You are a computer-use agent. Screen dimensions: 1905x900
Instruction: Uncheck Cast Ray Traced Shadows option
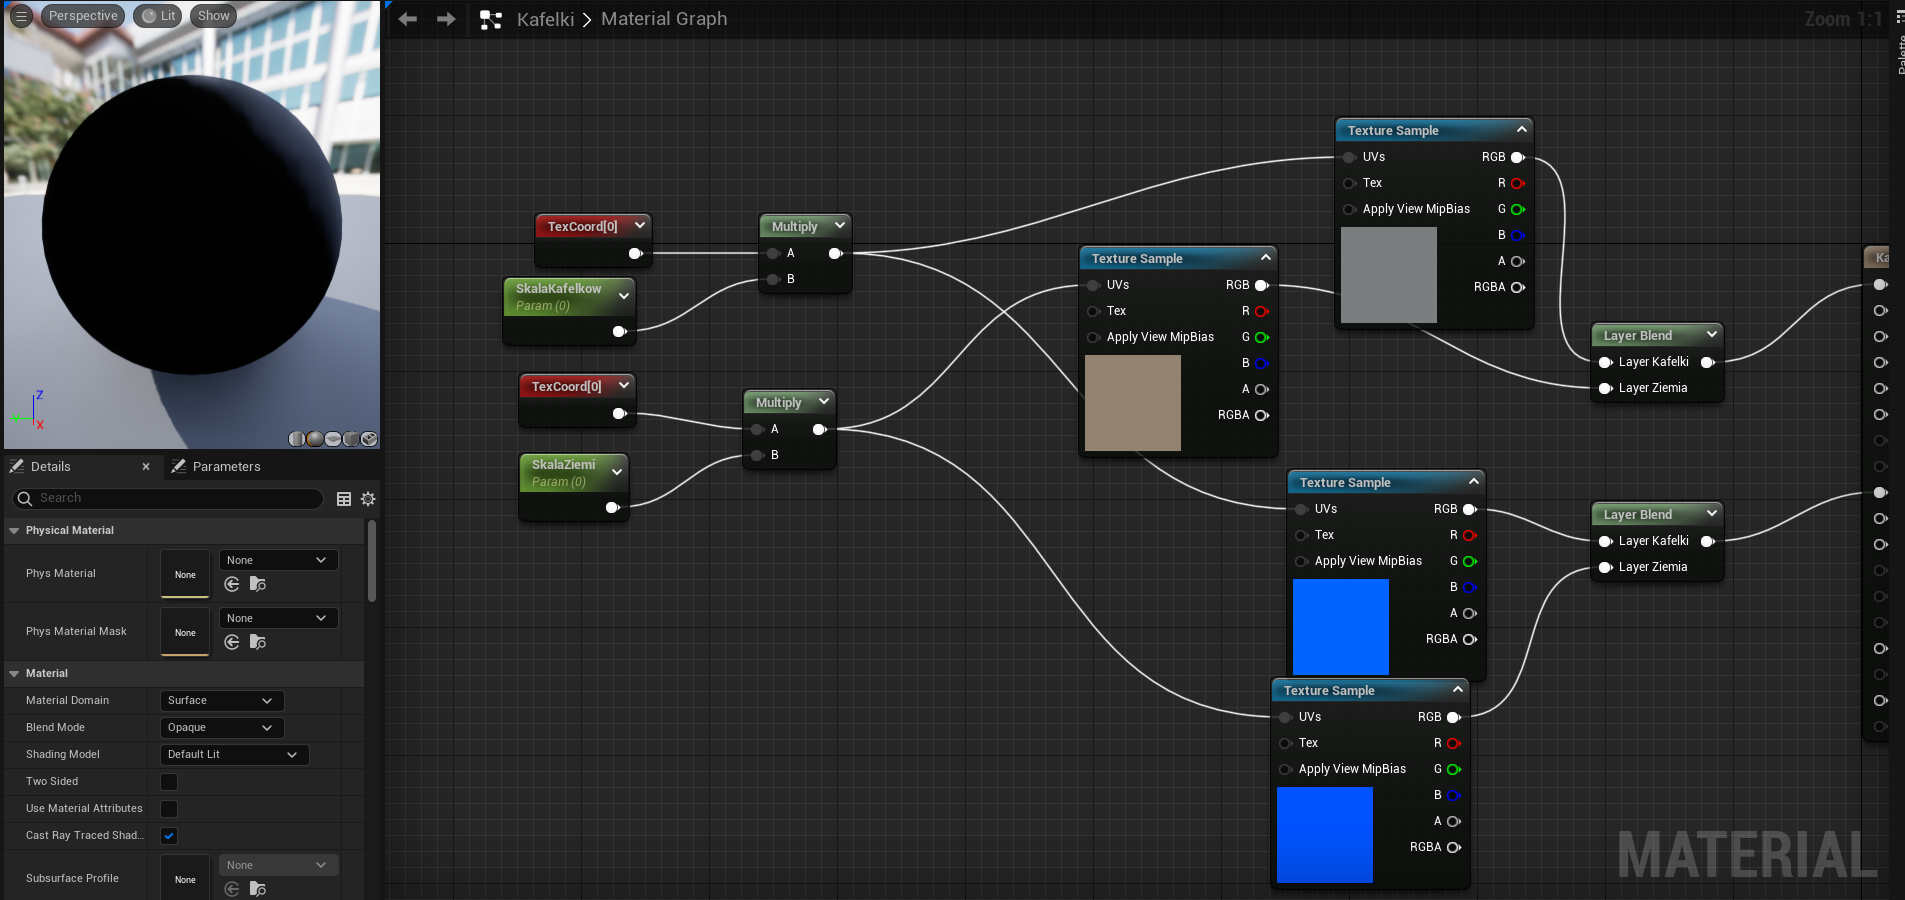(169, 836)
